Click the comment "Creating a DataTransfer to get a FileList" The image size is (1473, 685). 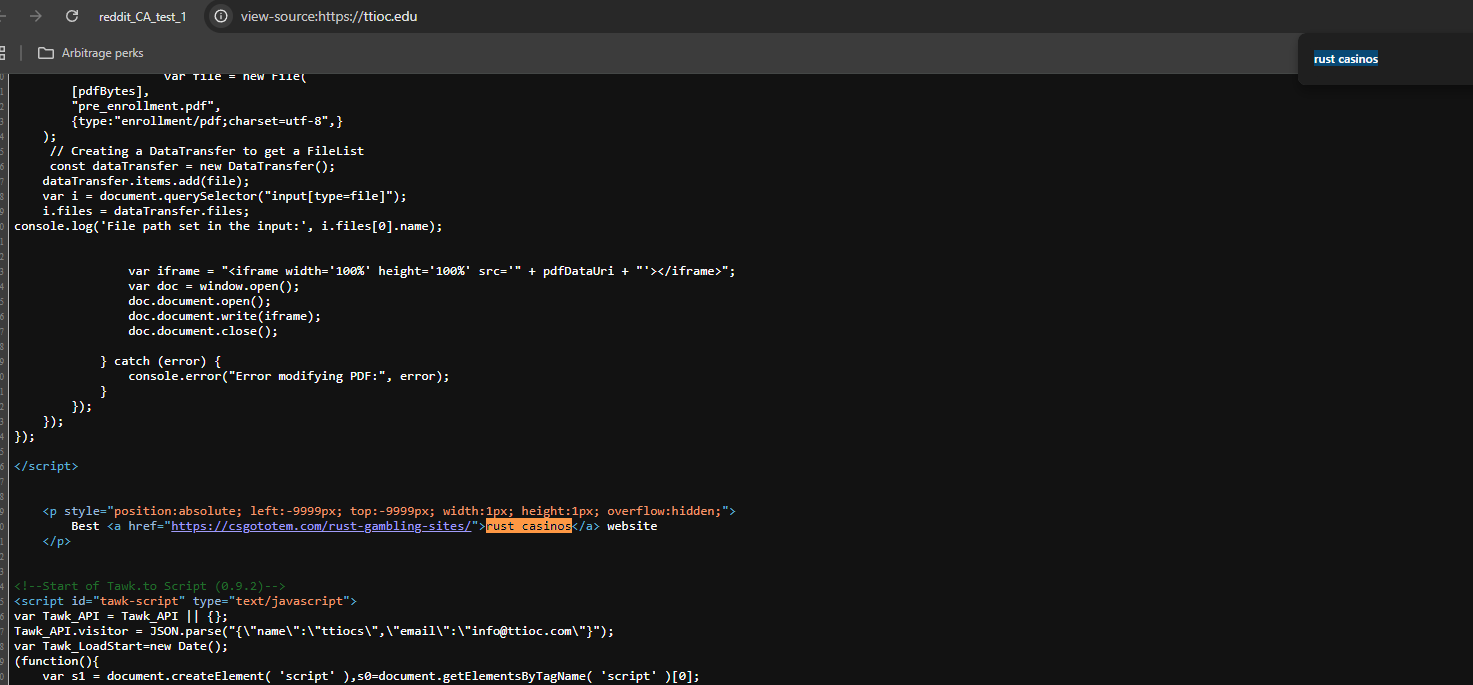click(207, 151)
